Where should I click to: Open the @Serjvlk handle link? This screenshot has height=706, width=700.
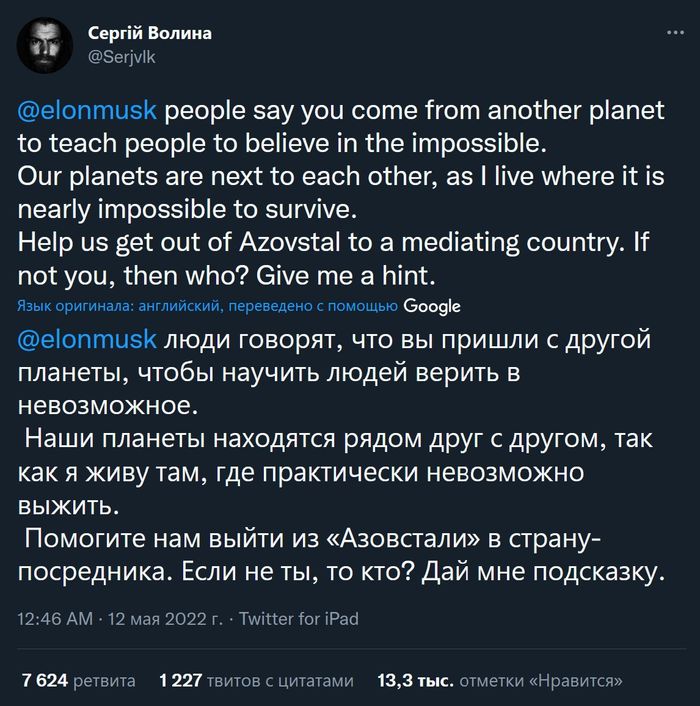(x=122, y=57)
